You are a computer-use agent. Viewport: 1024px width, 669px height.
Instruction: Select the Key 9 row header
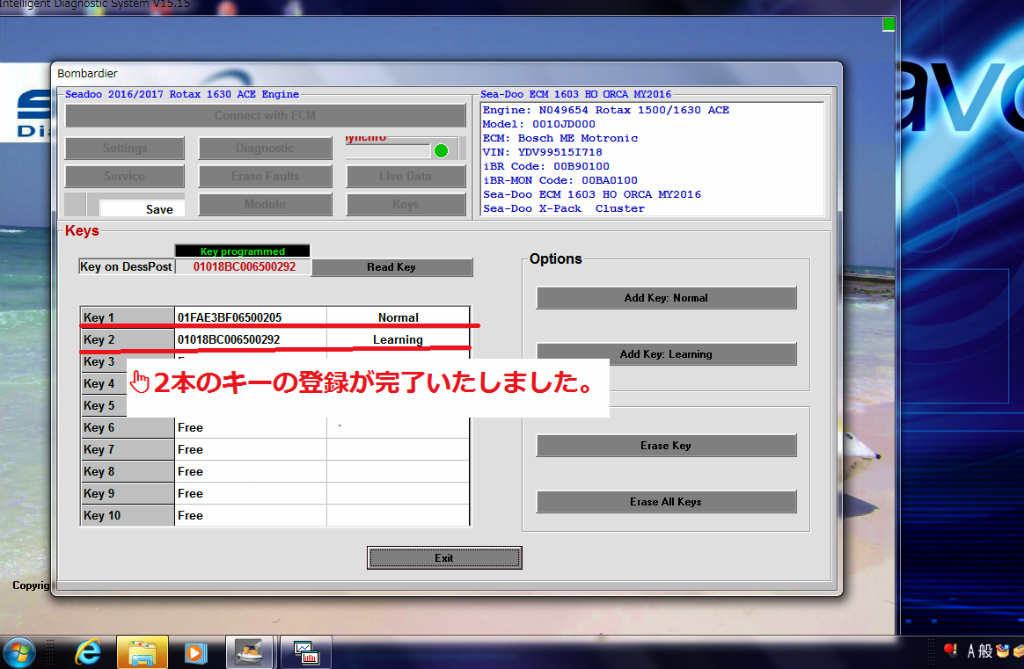pyautogui.click(x=127, y=494)
